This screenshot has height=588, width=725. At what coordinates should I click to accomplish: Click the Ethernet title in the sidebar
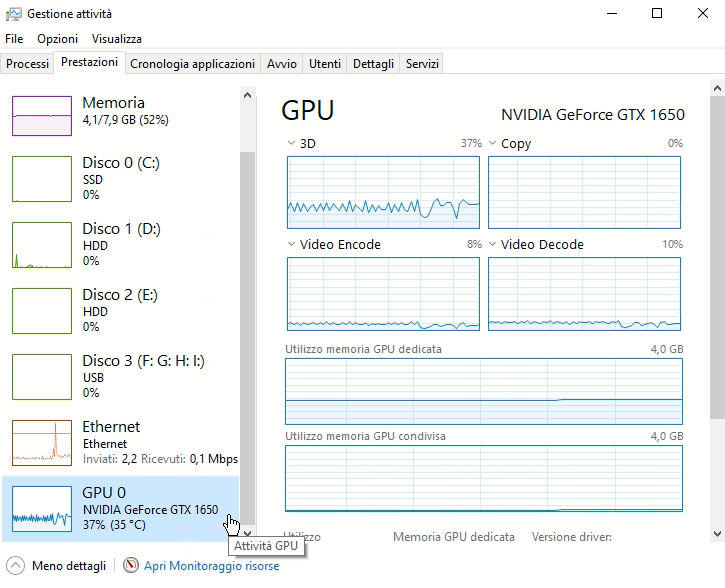click(x=111, y=427)
